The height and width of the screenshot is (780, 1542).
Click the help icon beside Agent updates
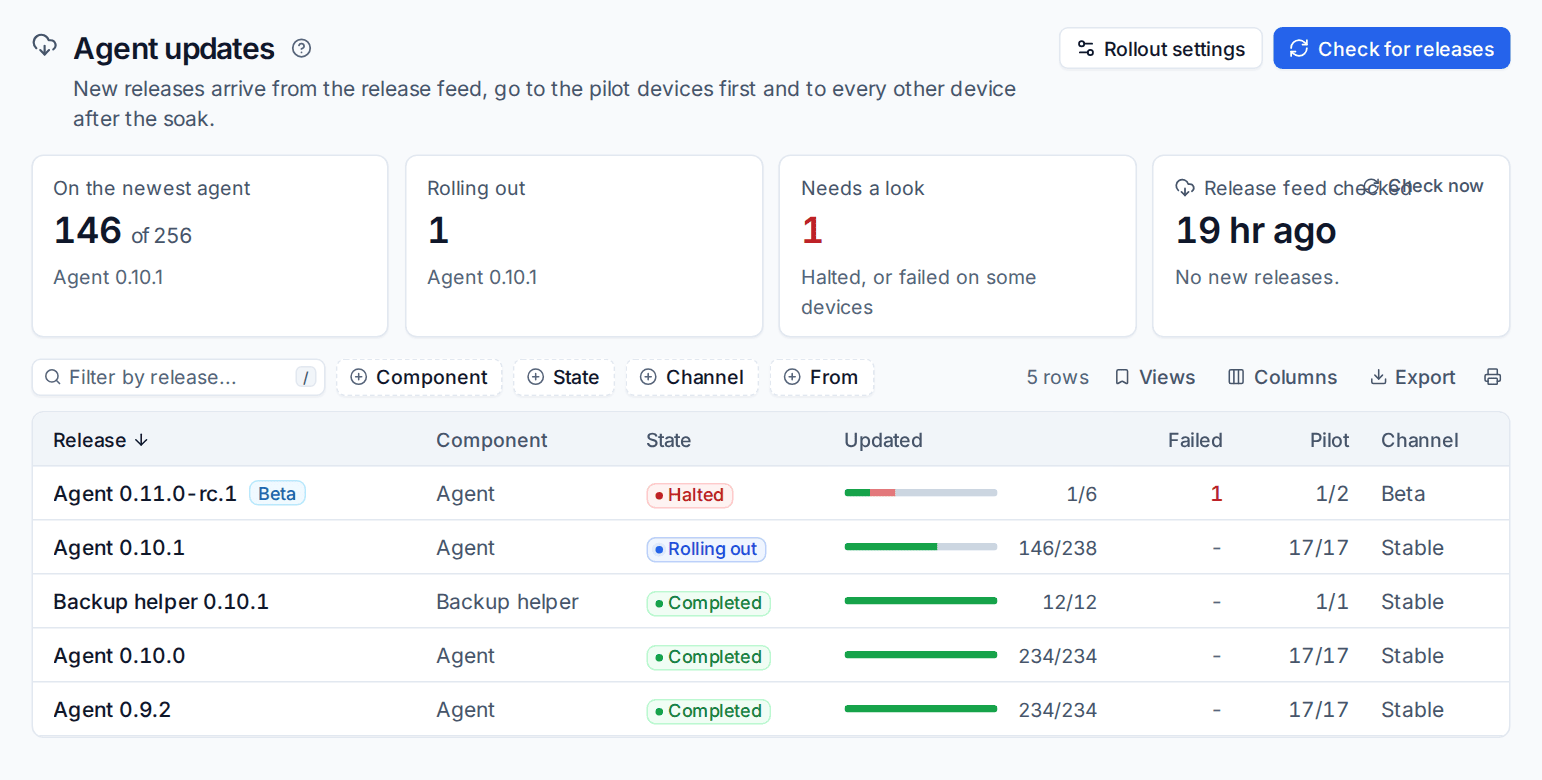301,48
